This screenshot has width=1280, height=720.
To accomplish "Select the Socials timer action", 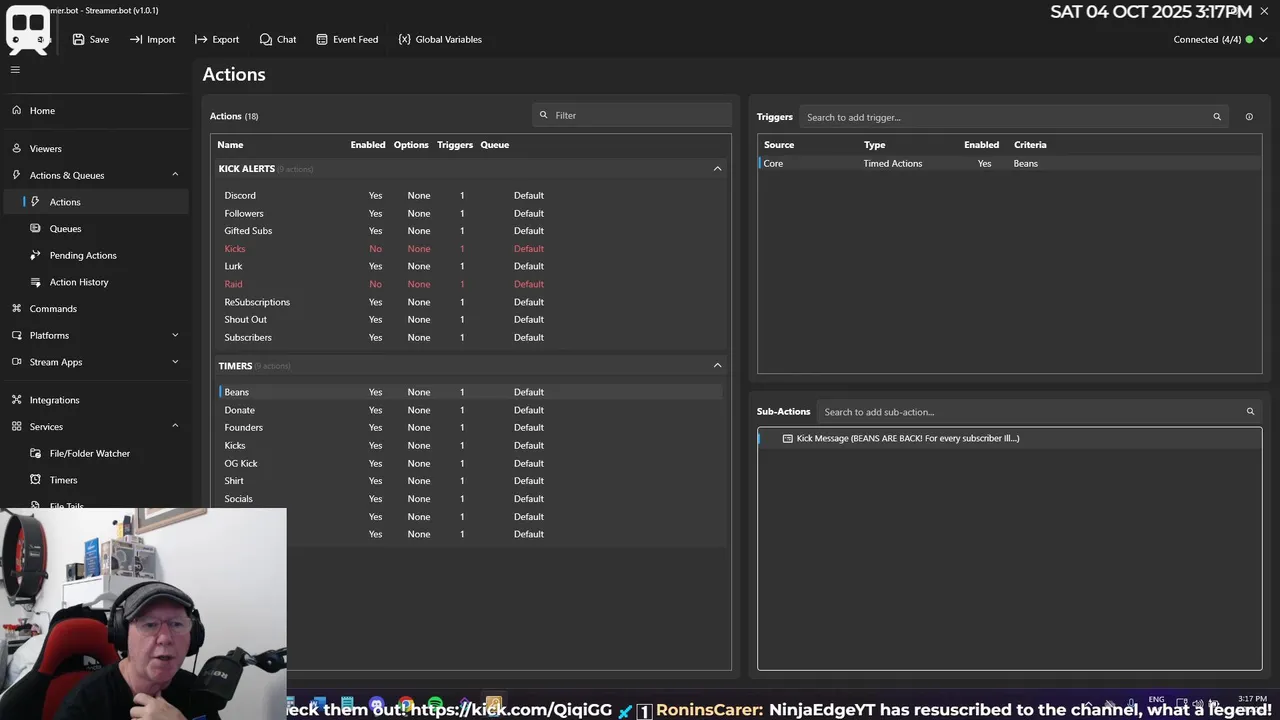I will pyautogui.click(x=470, y=499).
